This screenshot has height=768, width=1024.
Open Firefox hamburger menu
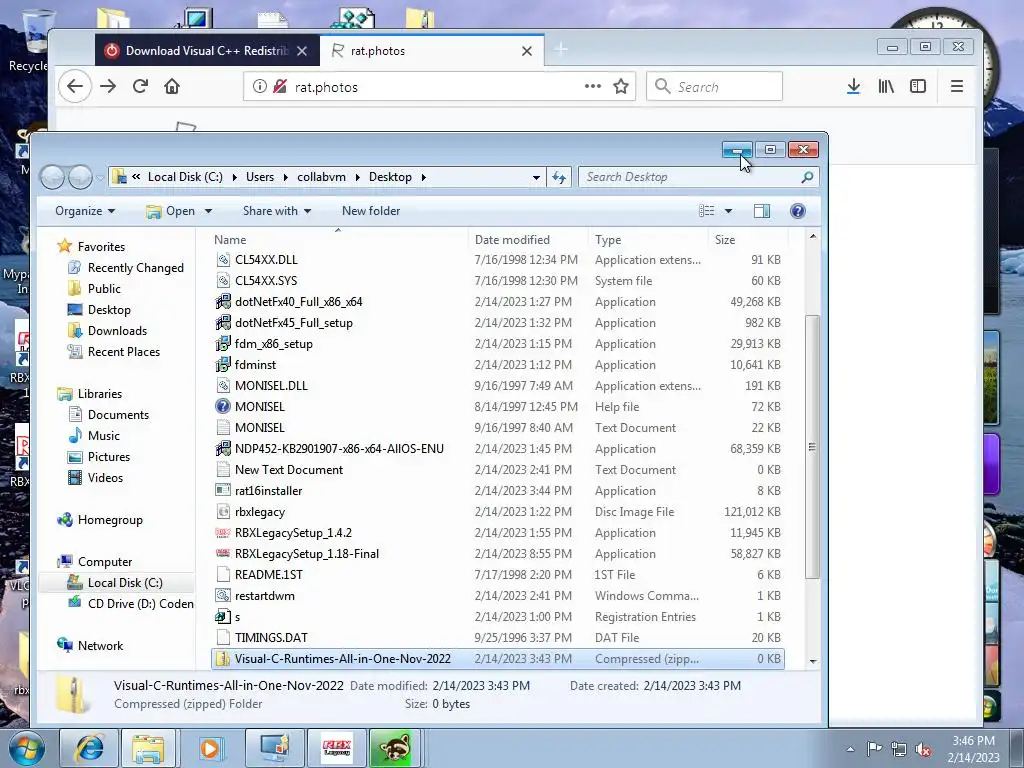(x=957, y=86)
